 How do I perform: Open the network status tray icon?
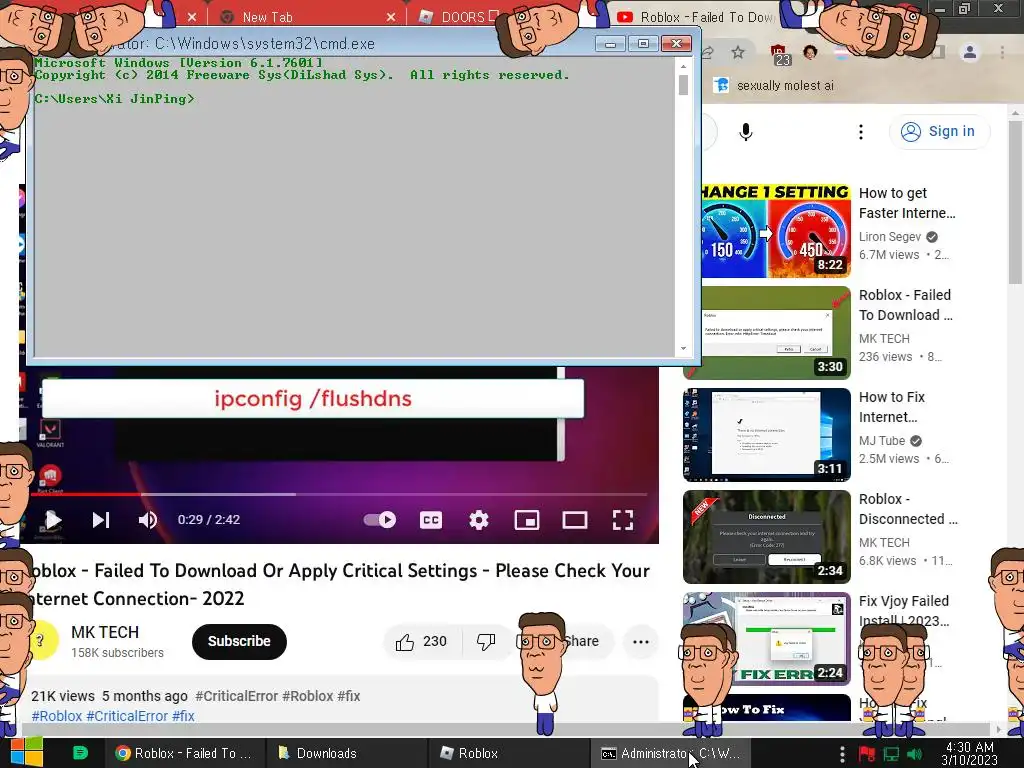(x=891, y=754)
